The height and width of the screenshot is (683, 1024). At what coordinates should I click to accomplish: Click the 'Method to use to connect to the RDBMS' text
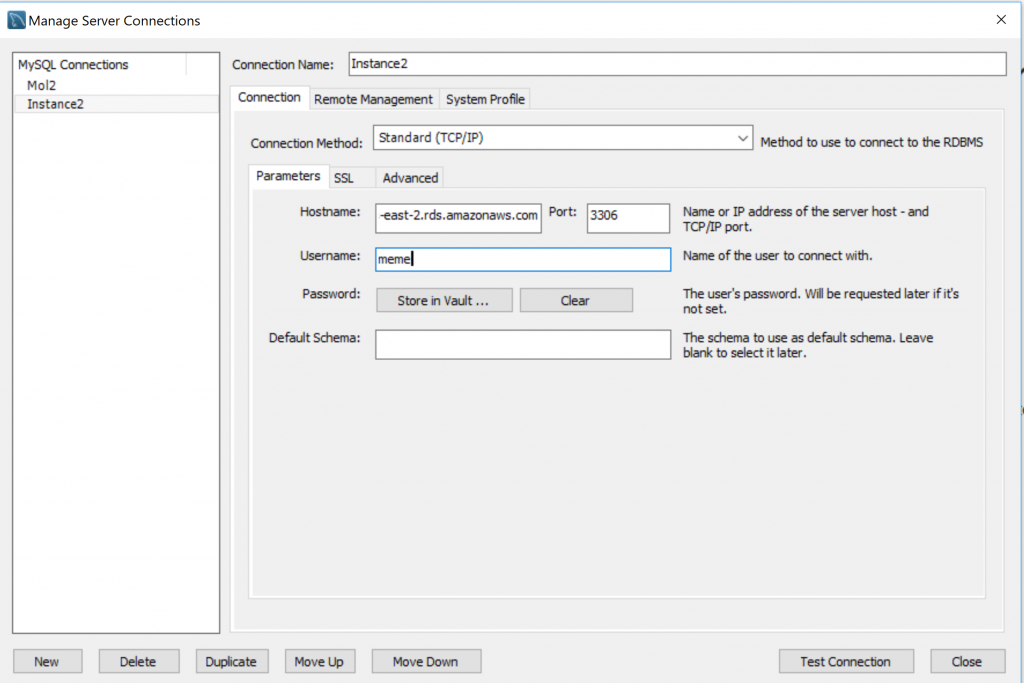pyautogui.click(x=871, y=142)
